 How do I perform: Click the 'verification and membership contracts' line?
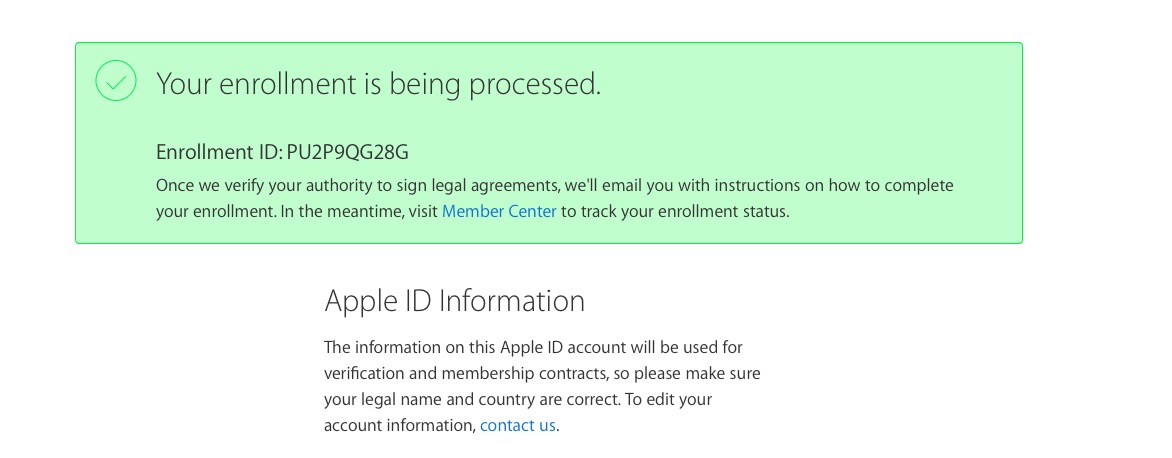[x=541, y=373]
